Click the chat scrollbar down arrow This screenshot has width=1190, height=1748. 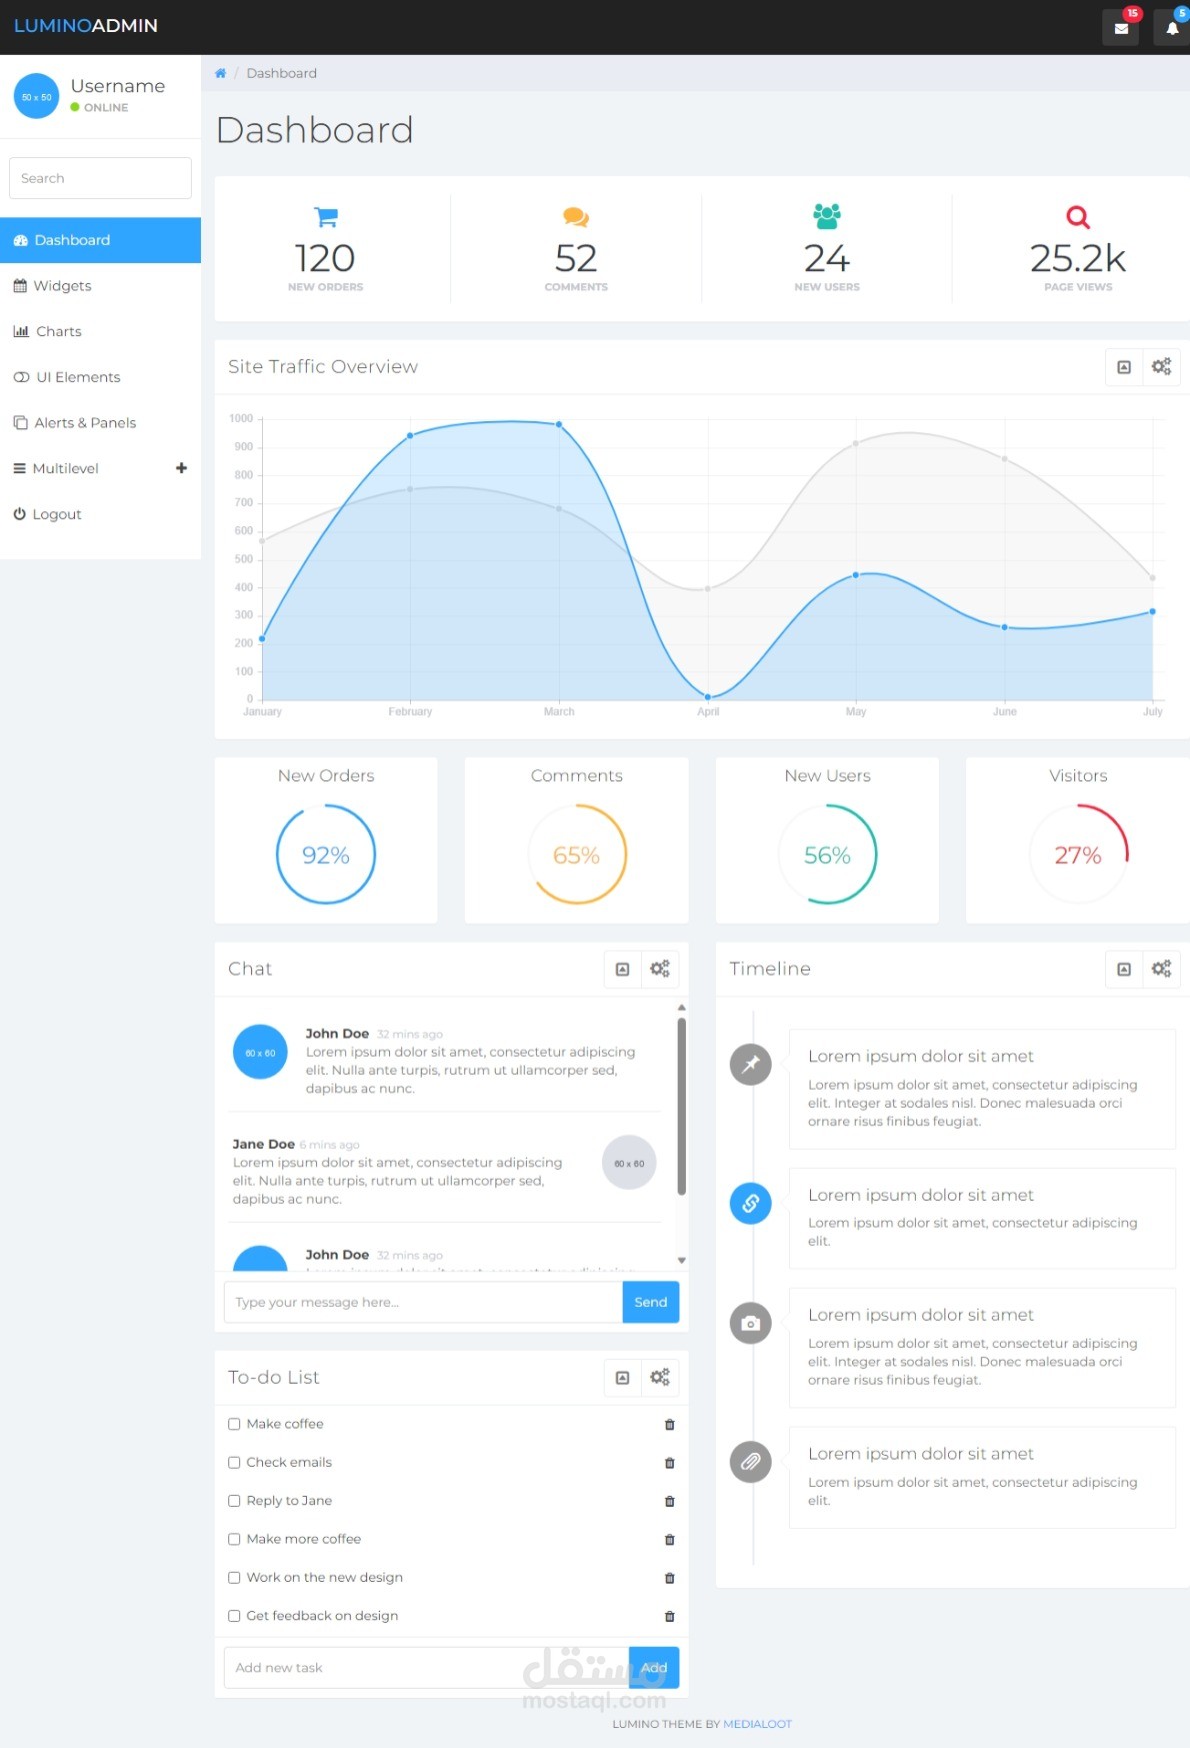pyautogui.click(x=682, y=1260)
